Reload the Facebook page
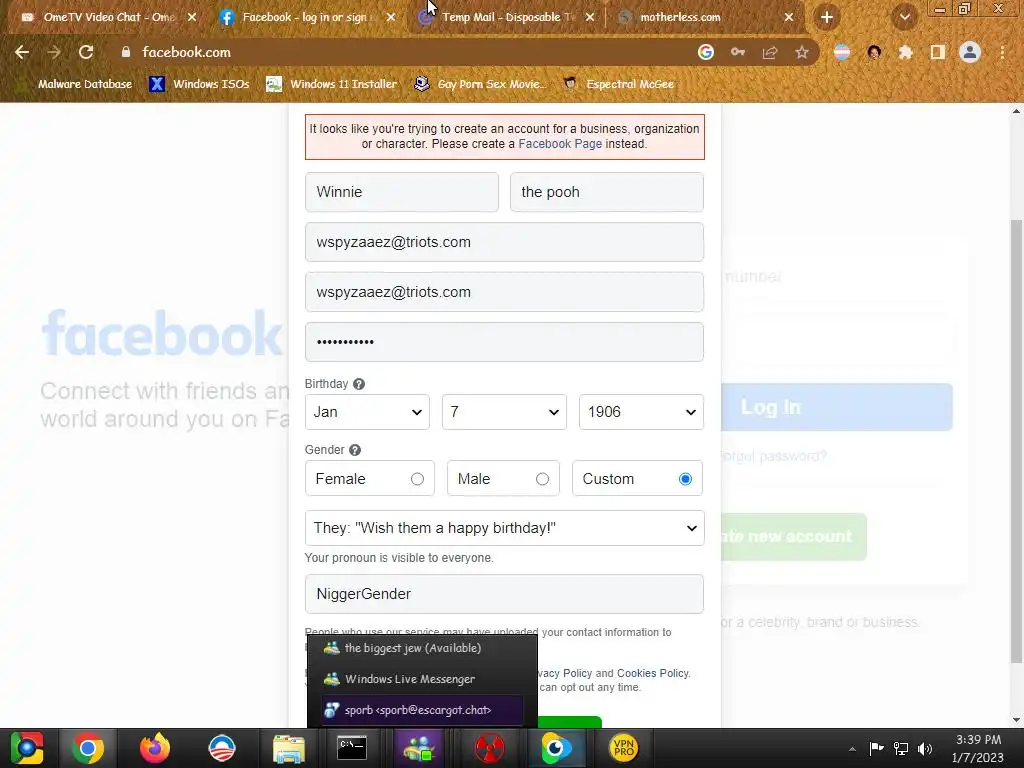Image resolution: width=1024 pixels, height=768 pixels. coord(86,52)
